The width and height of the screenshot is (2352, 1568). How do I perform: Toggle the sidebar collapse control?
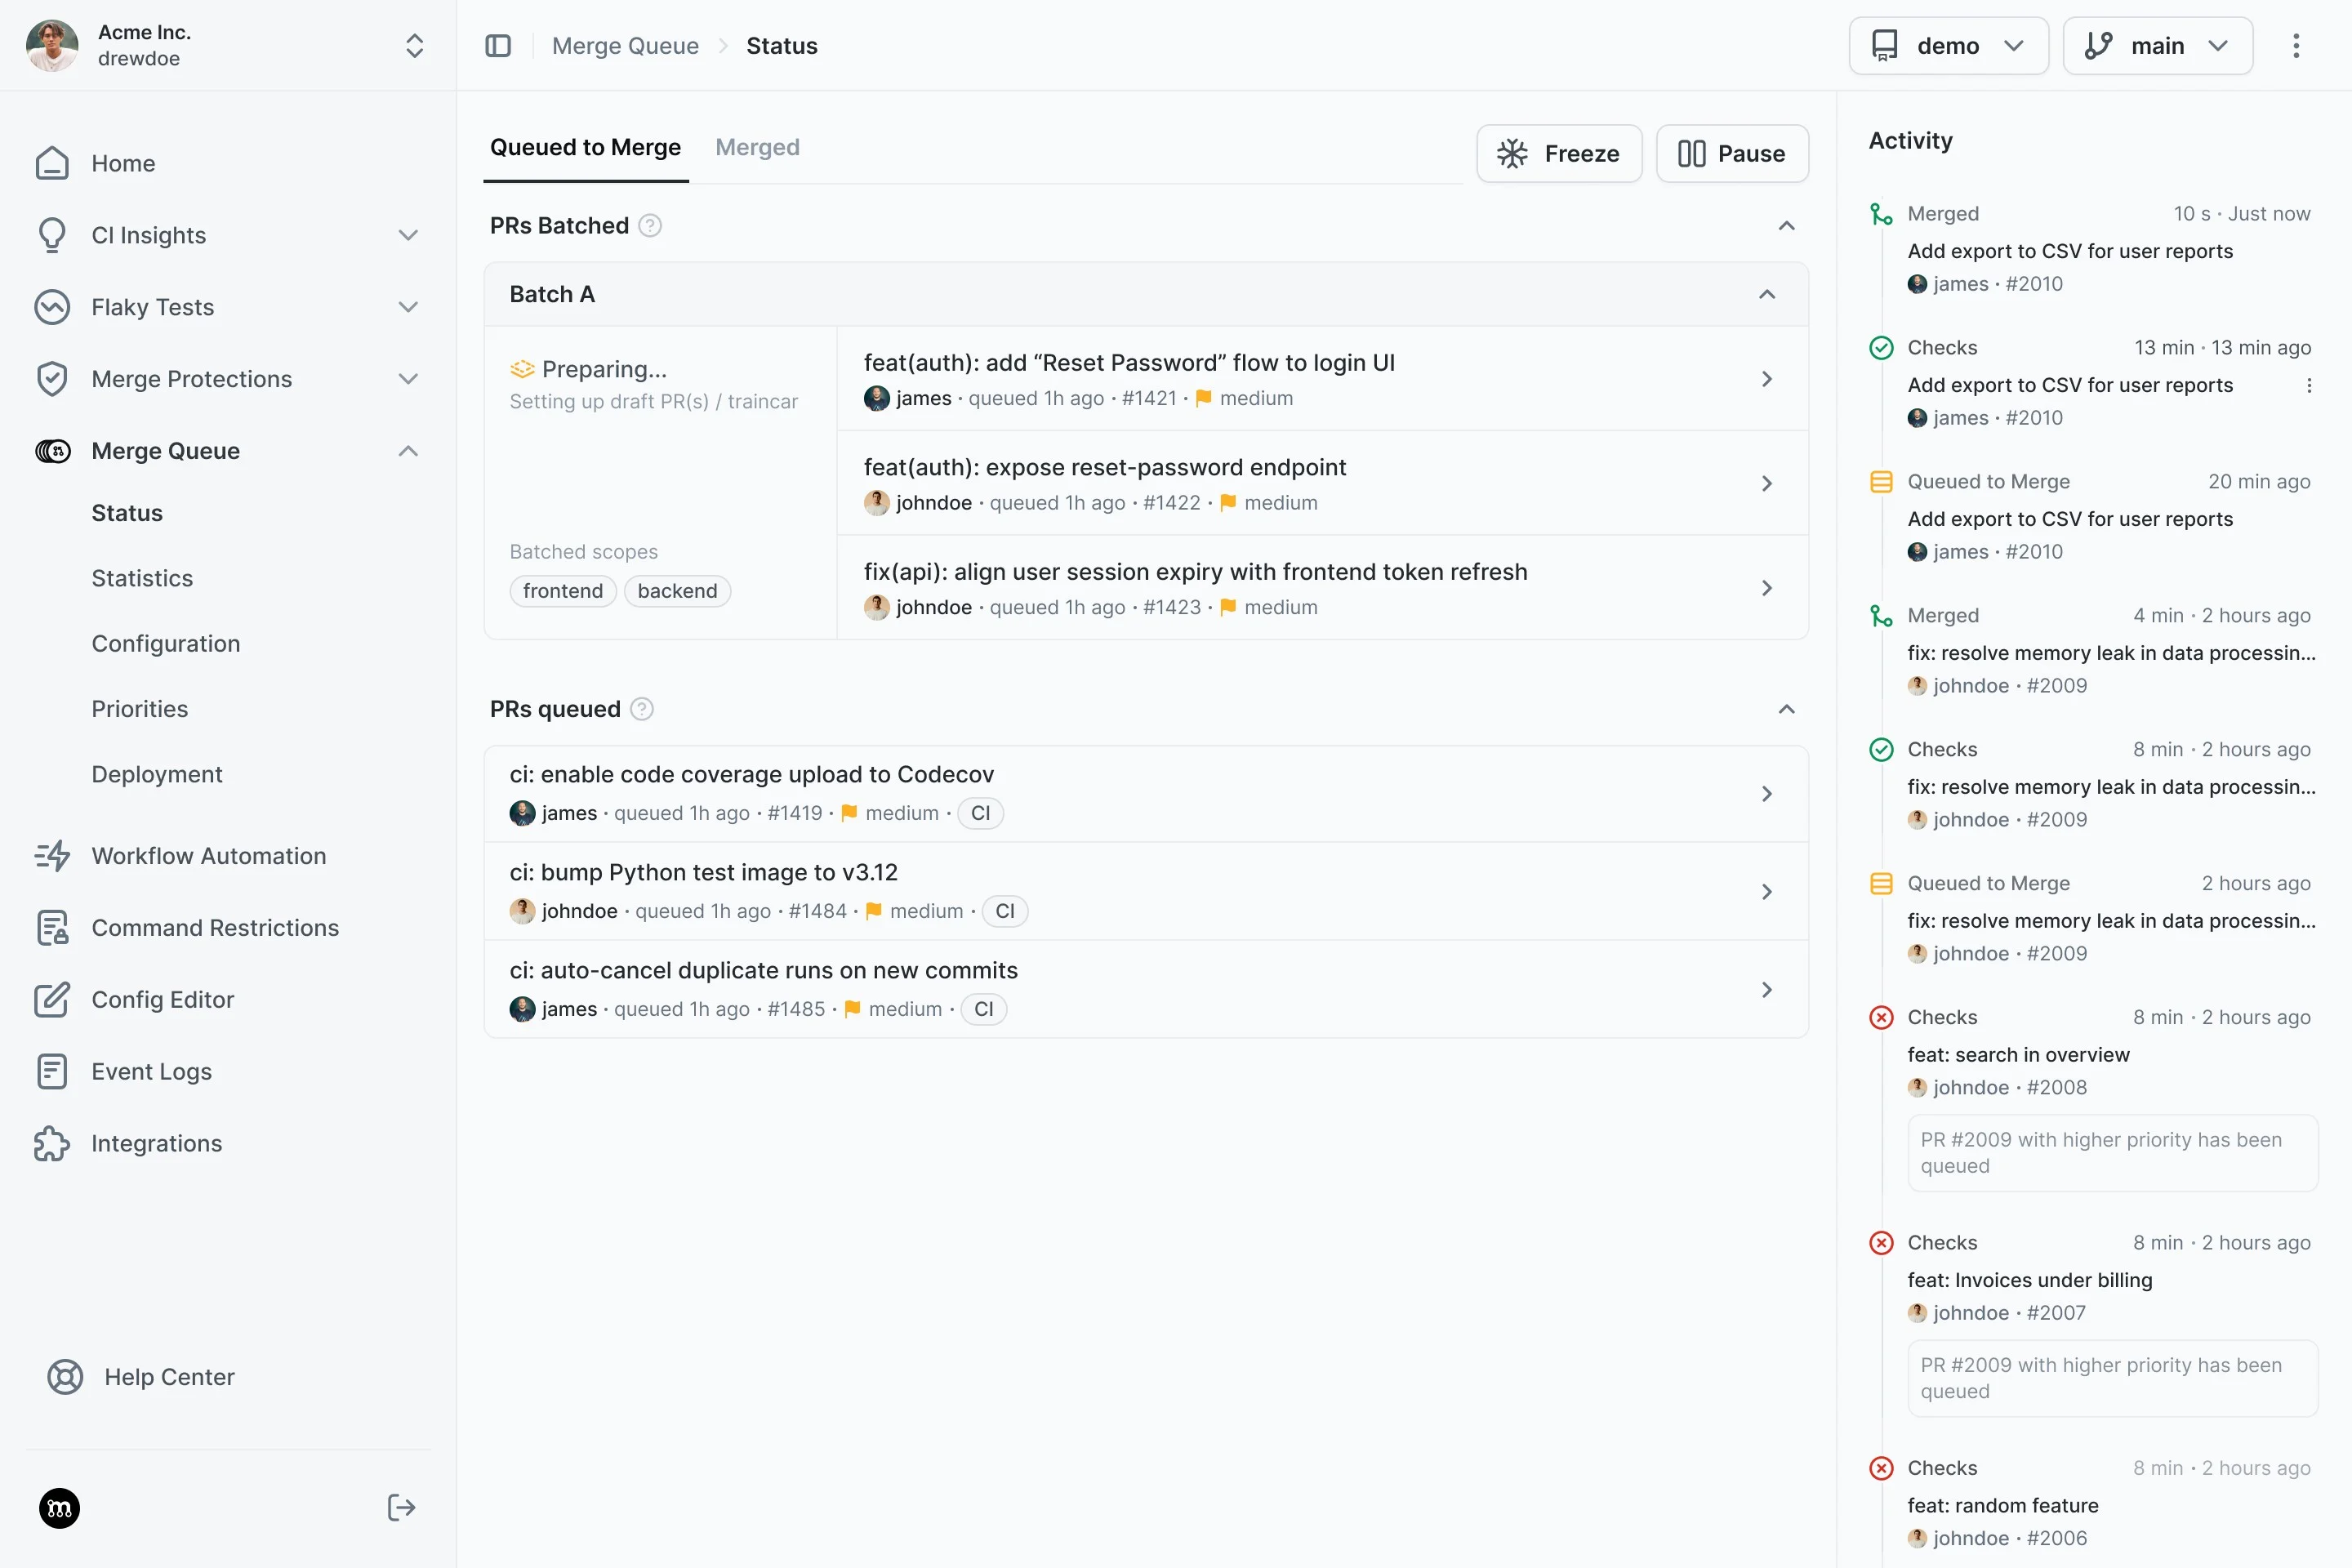click(498, 45)
